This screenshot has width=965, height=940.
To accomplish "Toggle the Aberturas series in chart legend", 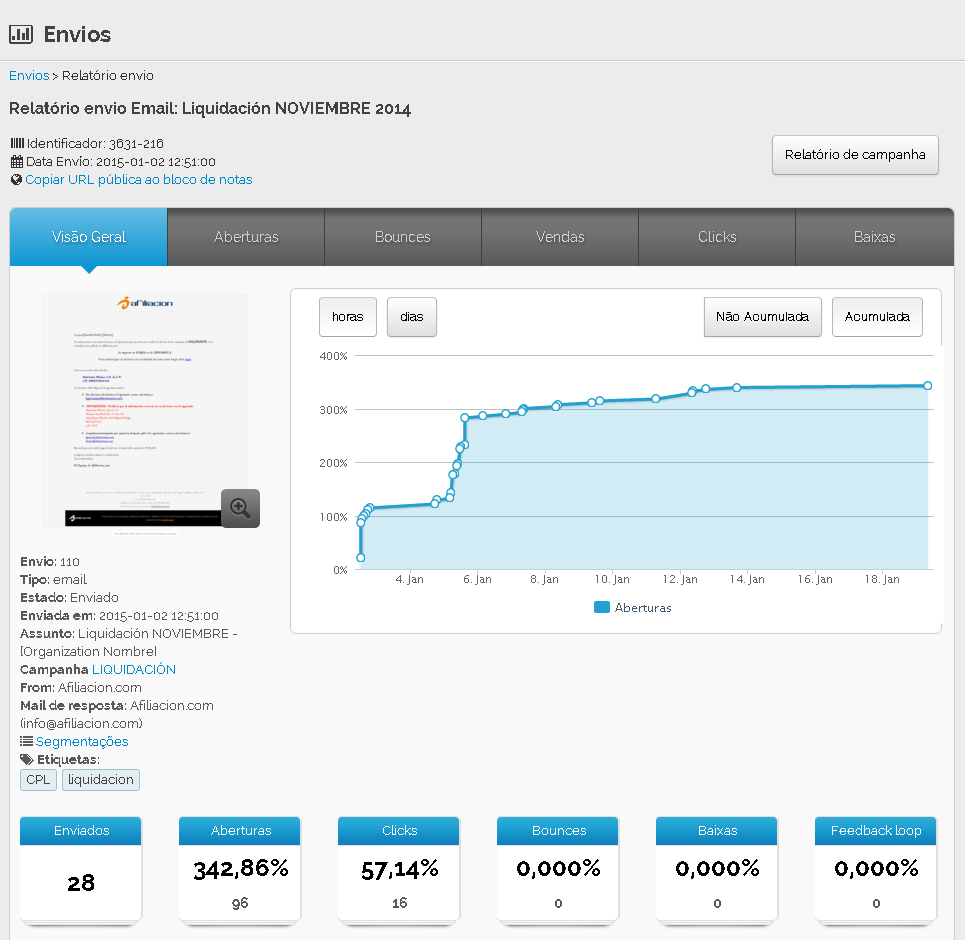I will [x=633, y=607].
